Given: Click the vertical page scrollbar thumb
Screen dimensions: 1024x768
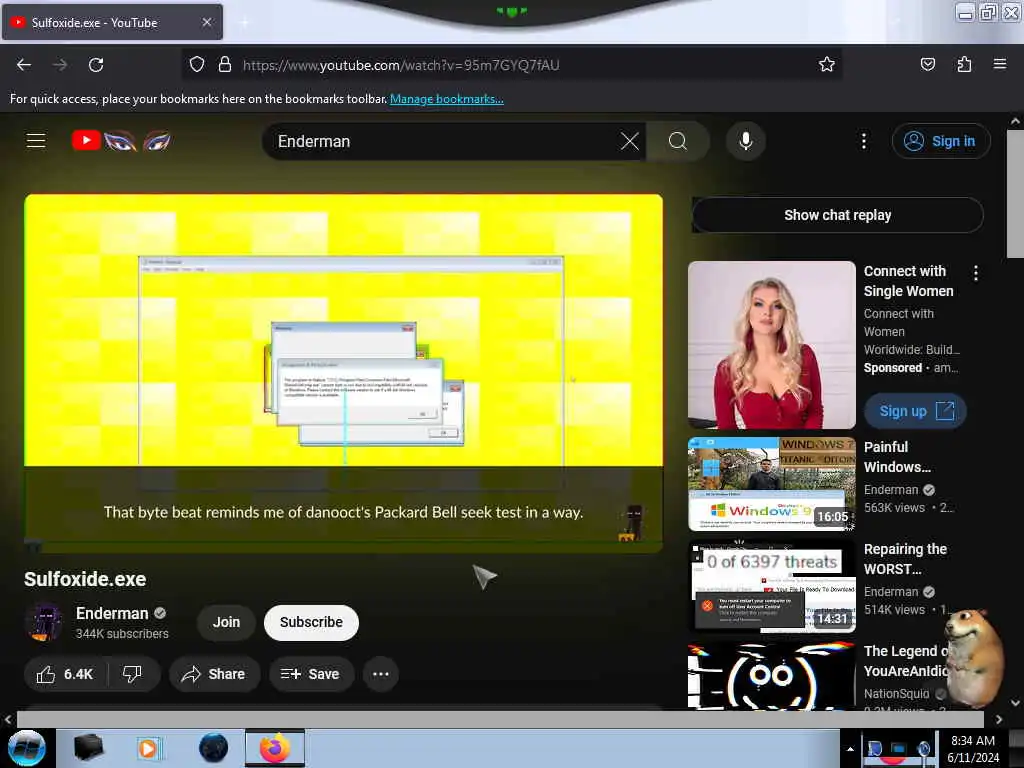Looking at the screenshot, I should click(1014, 194).
